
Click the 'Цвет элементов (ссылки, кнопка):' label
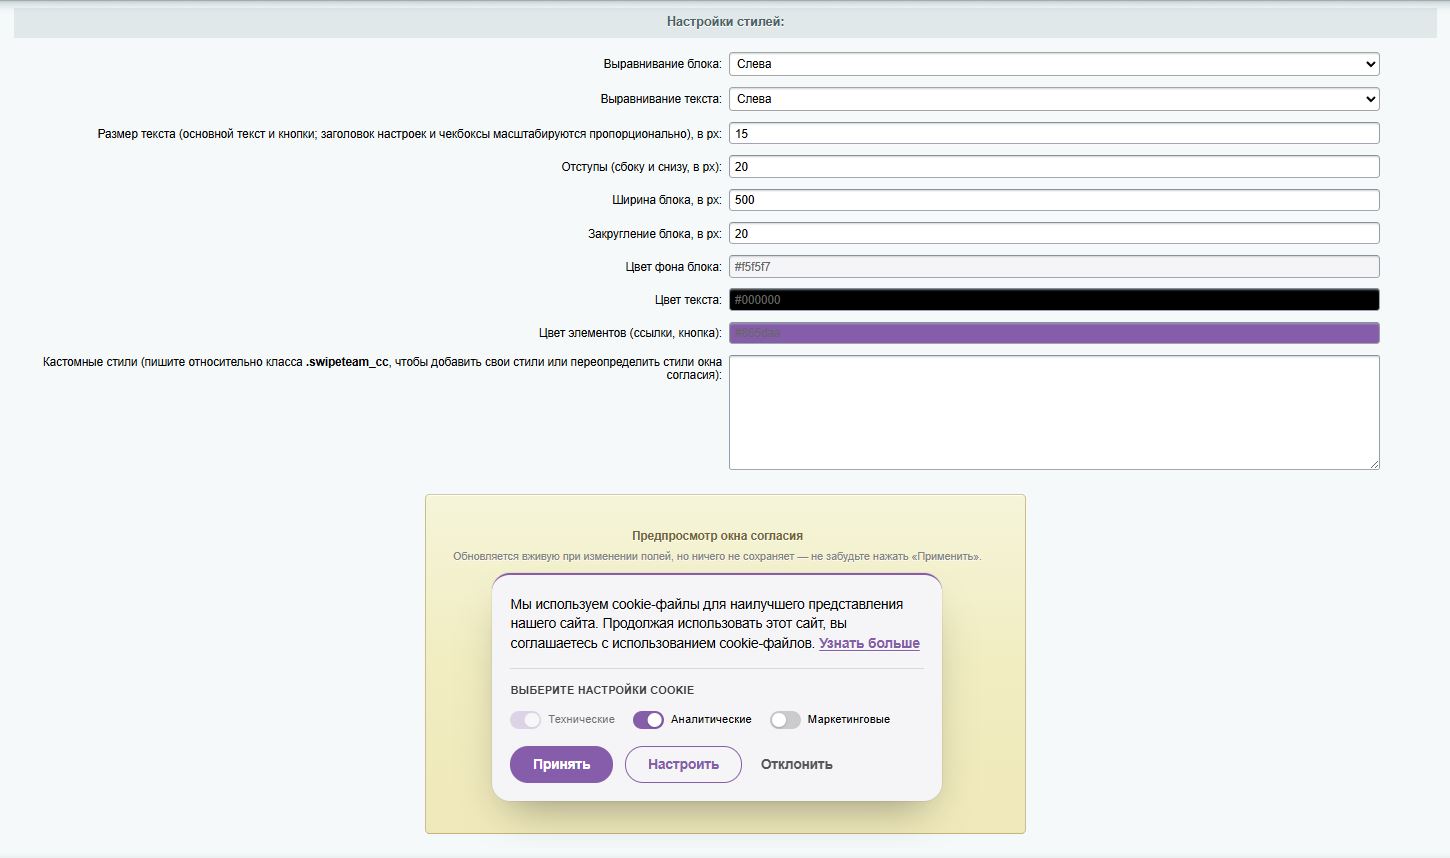point(630,333)
